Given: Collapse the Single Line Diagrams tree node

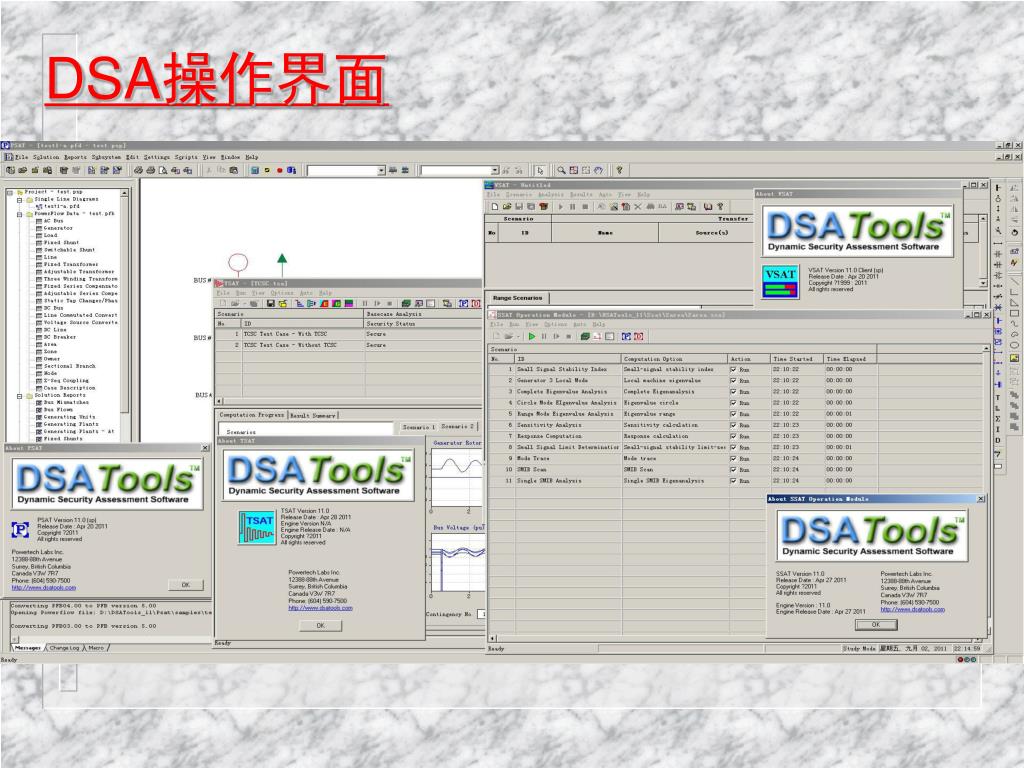Looking at the screenshot, I should coord(20,199).
